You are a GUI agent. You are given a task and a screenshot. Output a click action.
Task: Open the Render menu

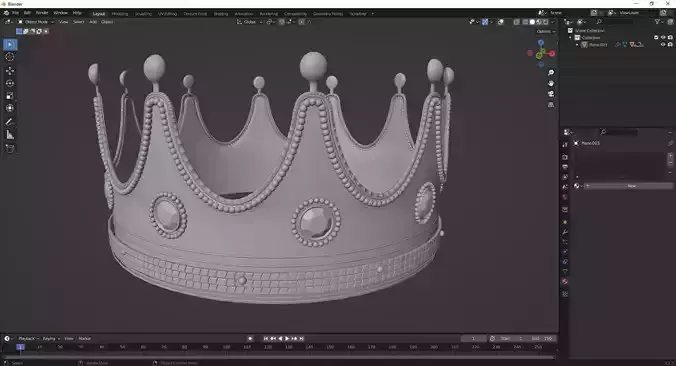pos(42,13)
